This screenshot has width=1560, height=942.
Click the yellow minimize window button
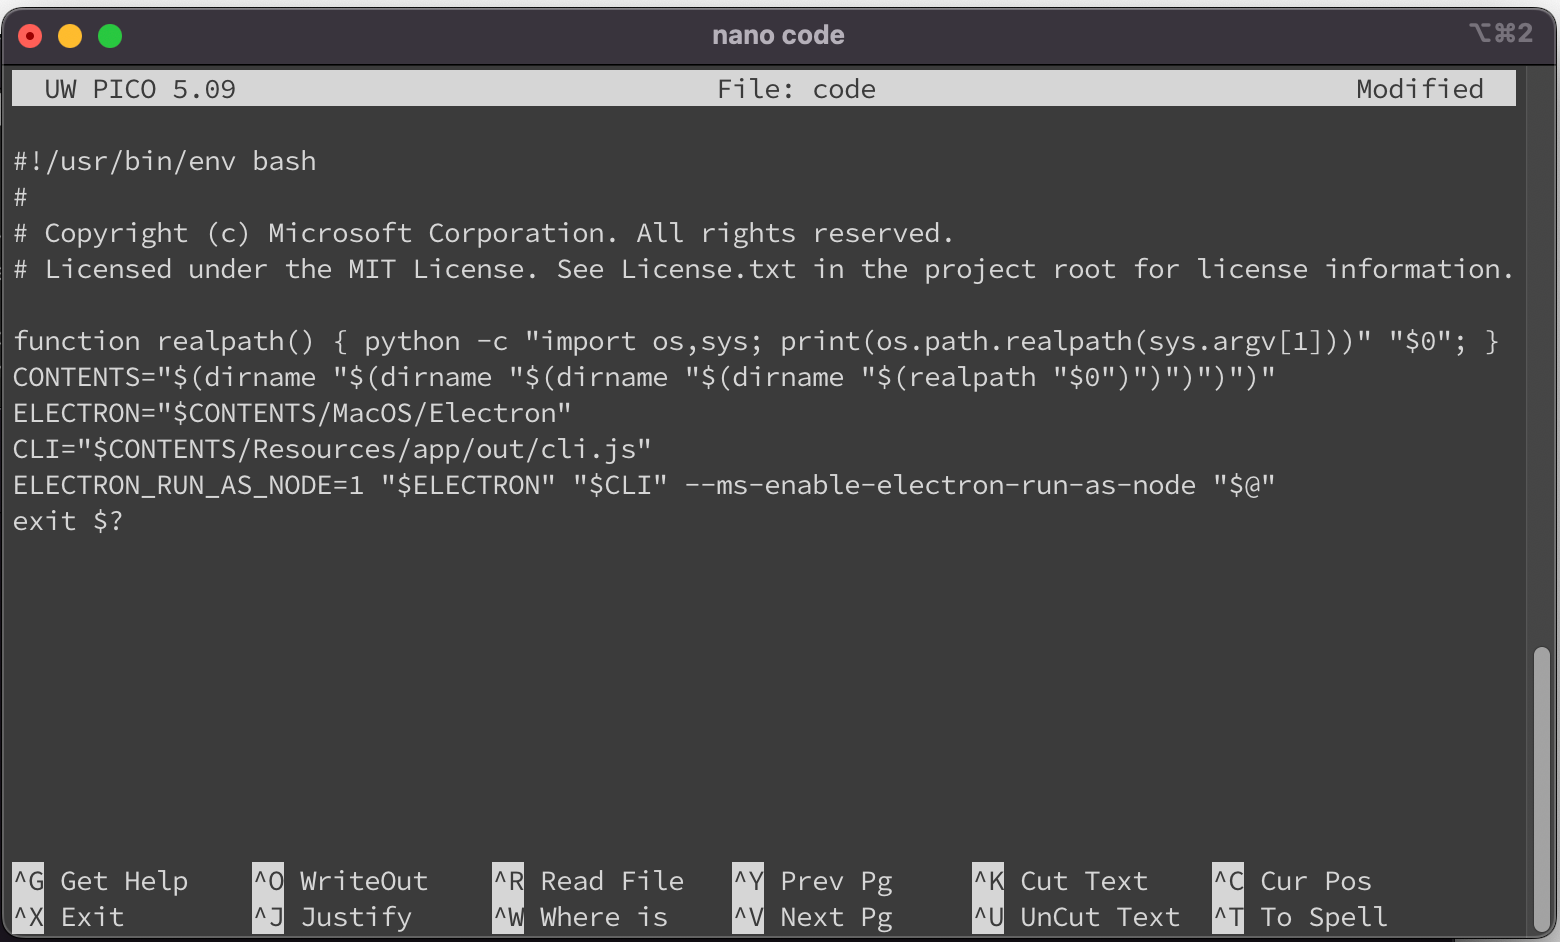[70, 37]
